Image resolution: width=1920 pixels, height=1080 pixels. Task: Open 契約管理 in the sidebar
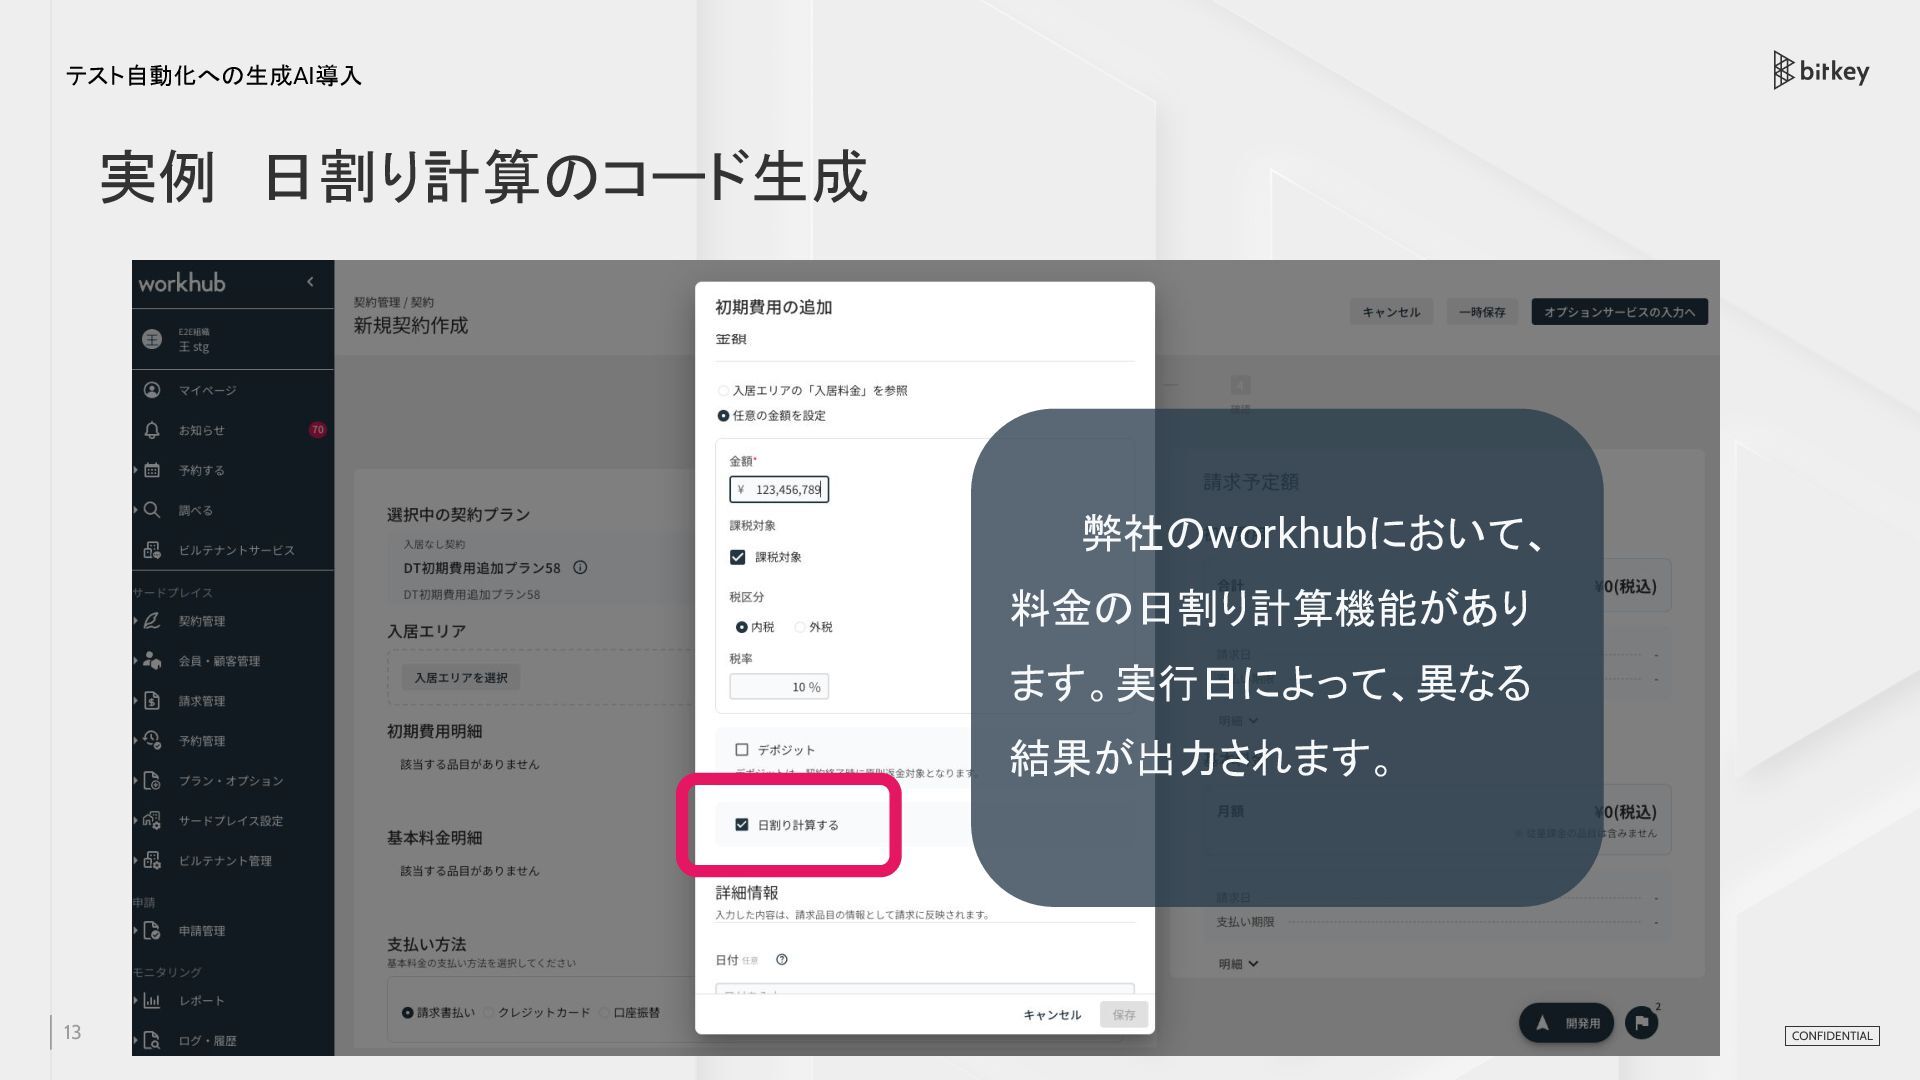tap(202, 621)
